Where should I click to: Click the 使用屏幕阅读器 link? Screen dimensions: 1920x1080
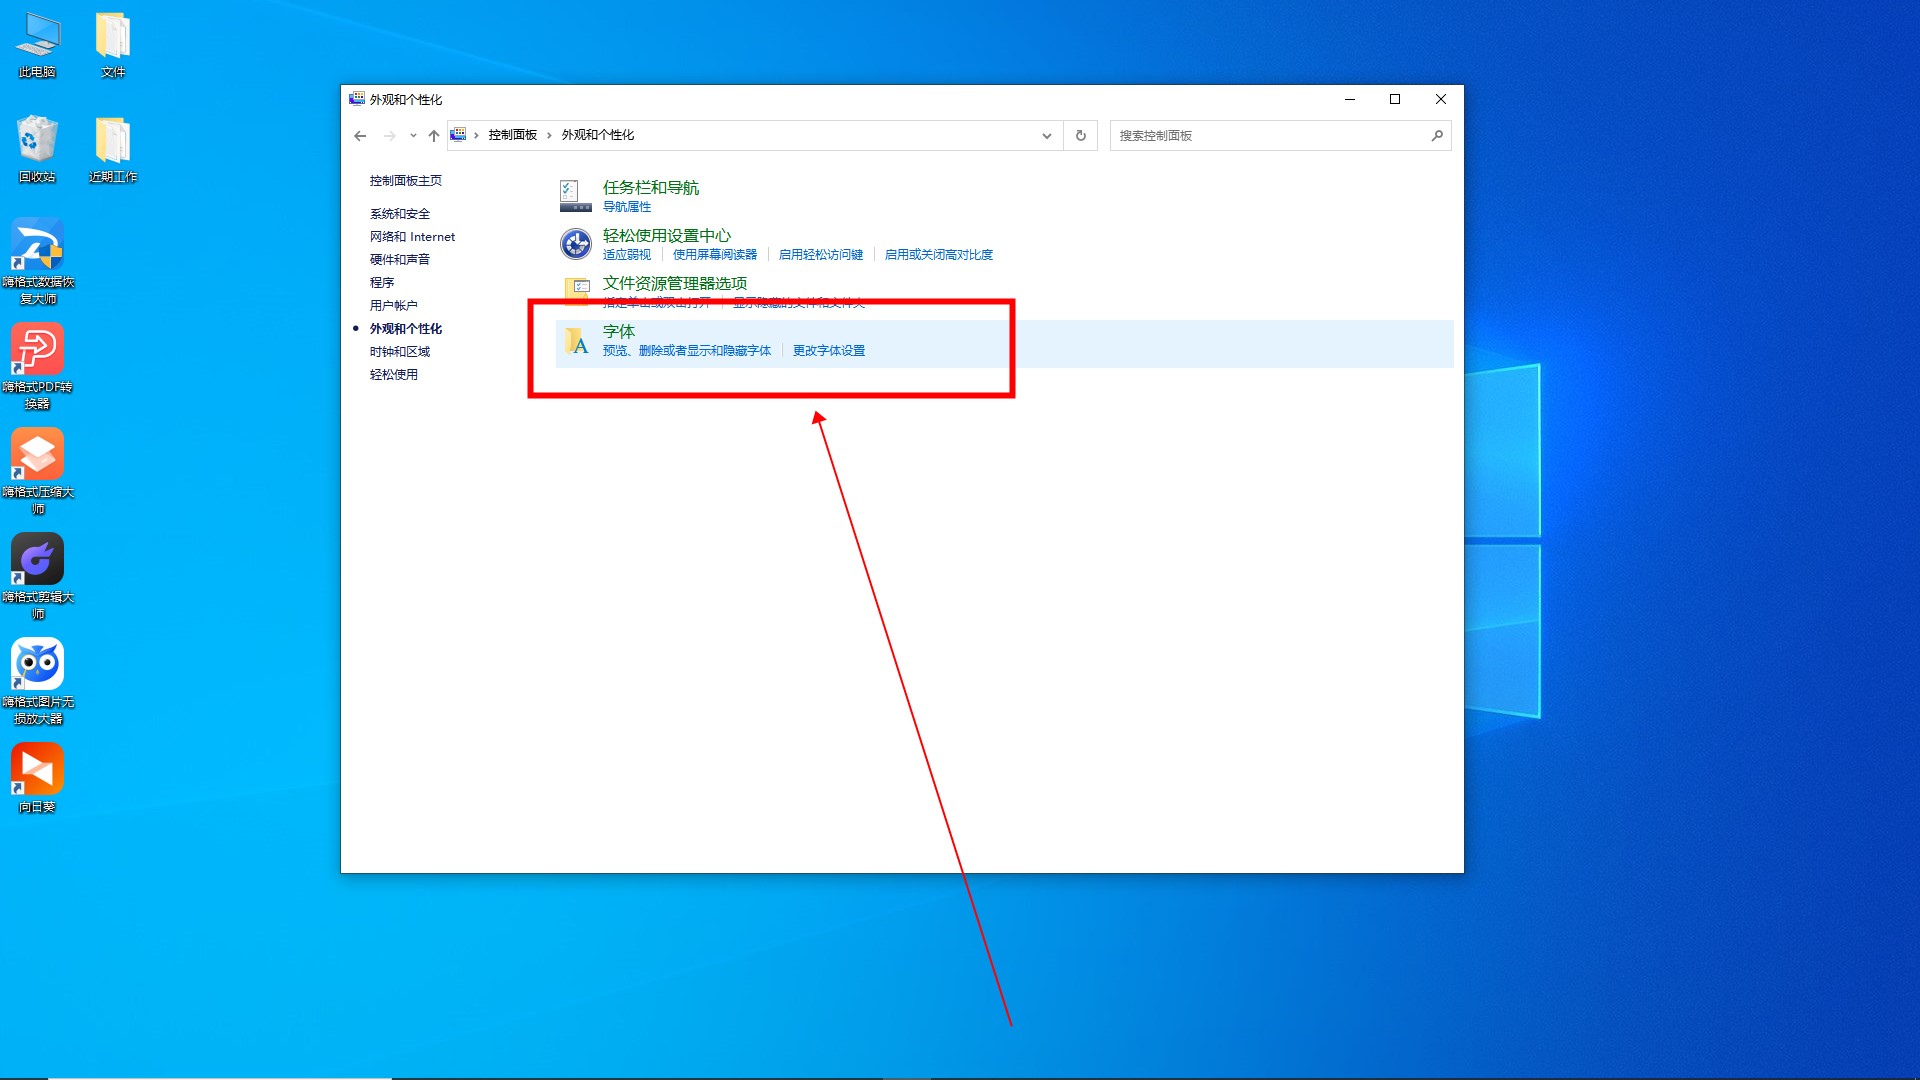714,254
